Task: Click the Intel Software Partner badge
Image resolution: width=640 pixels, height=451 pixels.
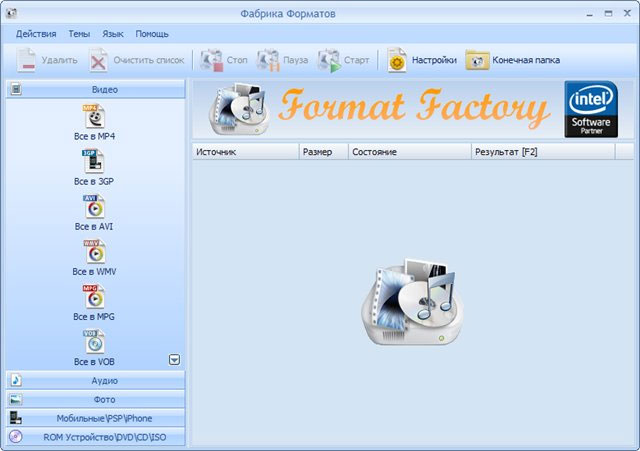Action: (591, 109)
